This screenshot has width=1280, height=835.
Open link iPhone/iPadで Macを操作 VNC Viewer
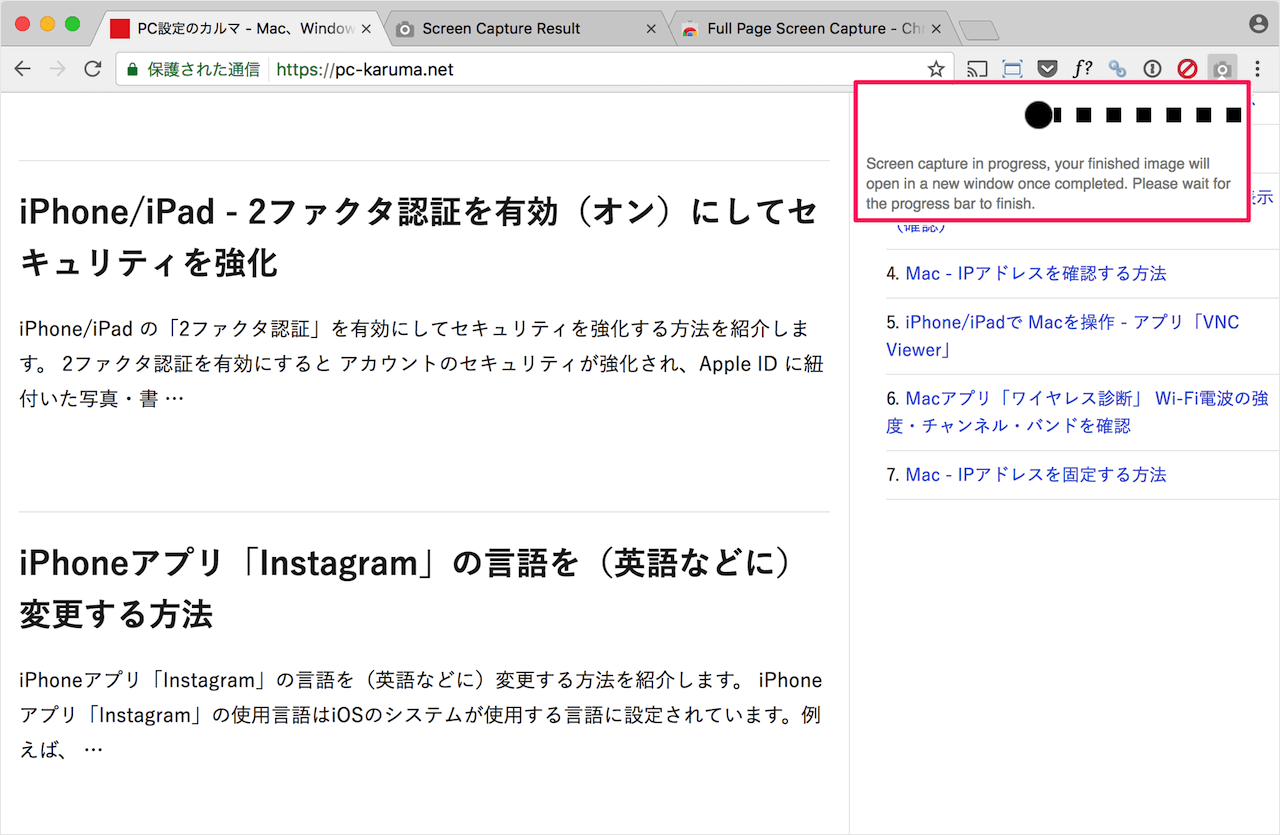click(x=1062, y=336)
